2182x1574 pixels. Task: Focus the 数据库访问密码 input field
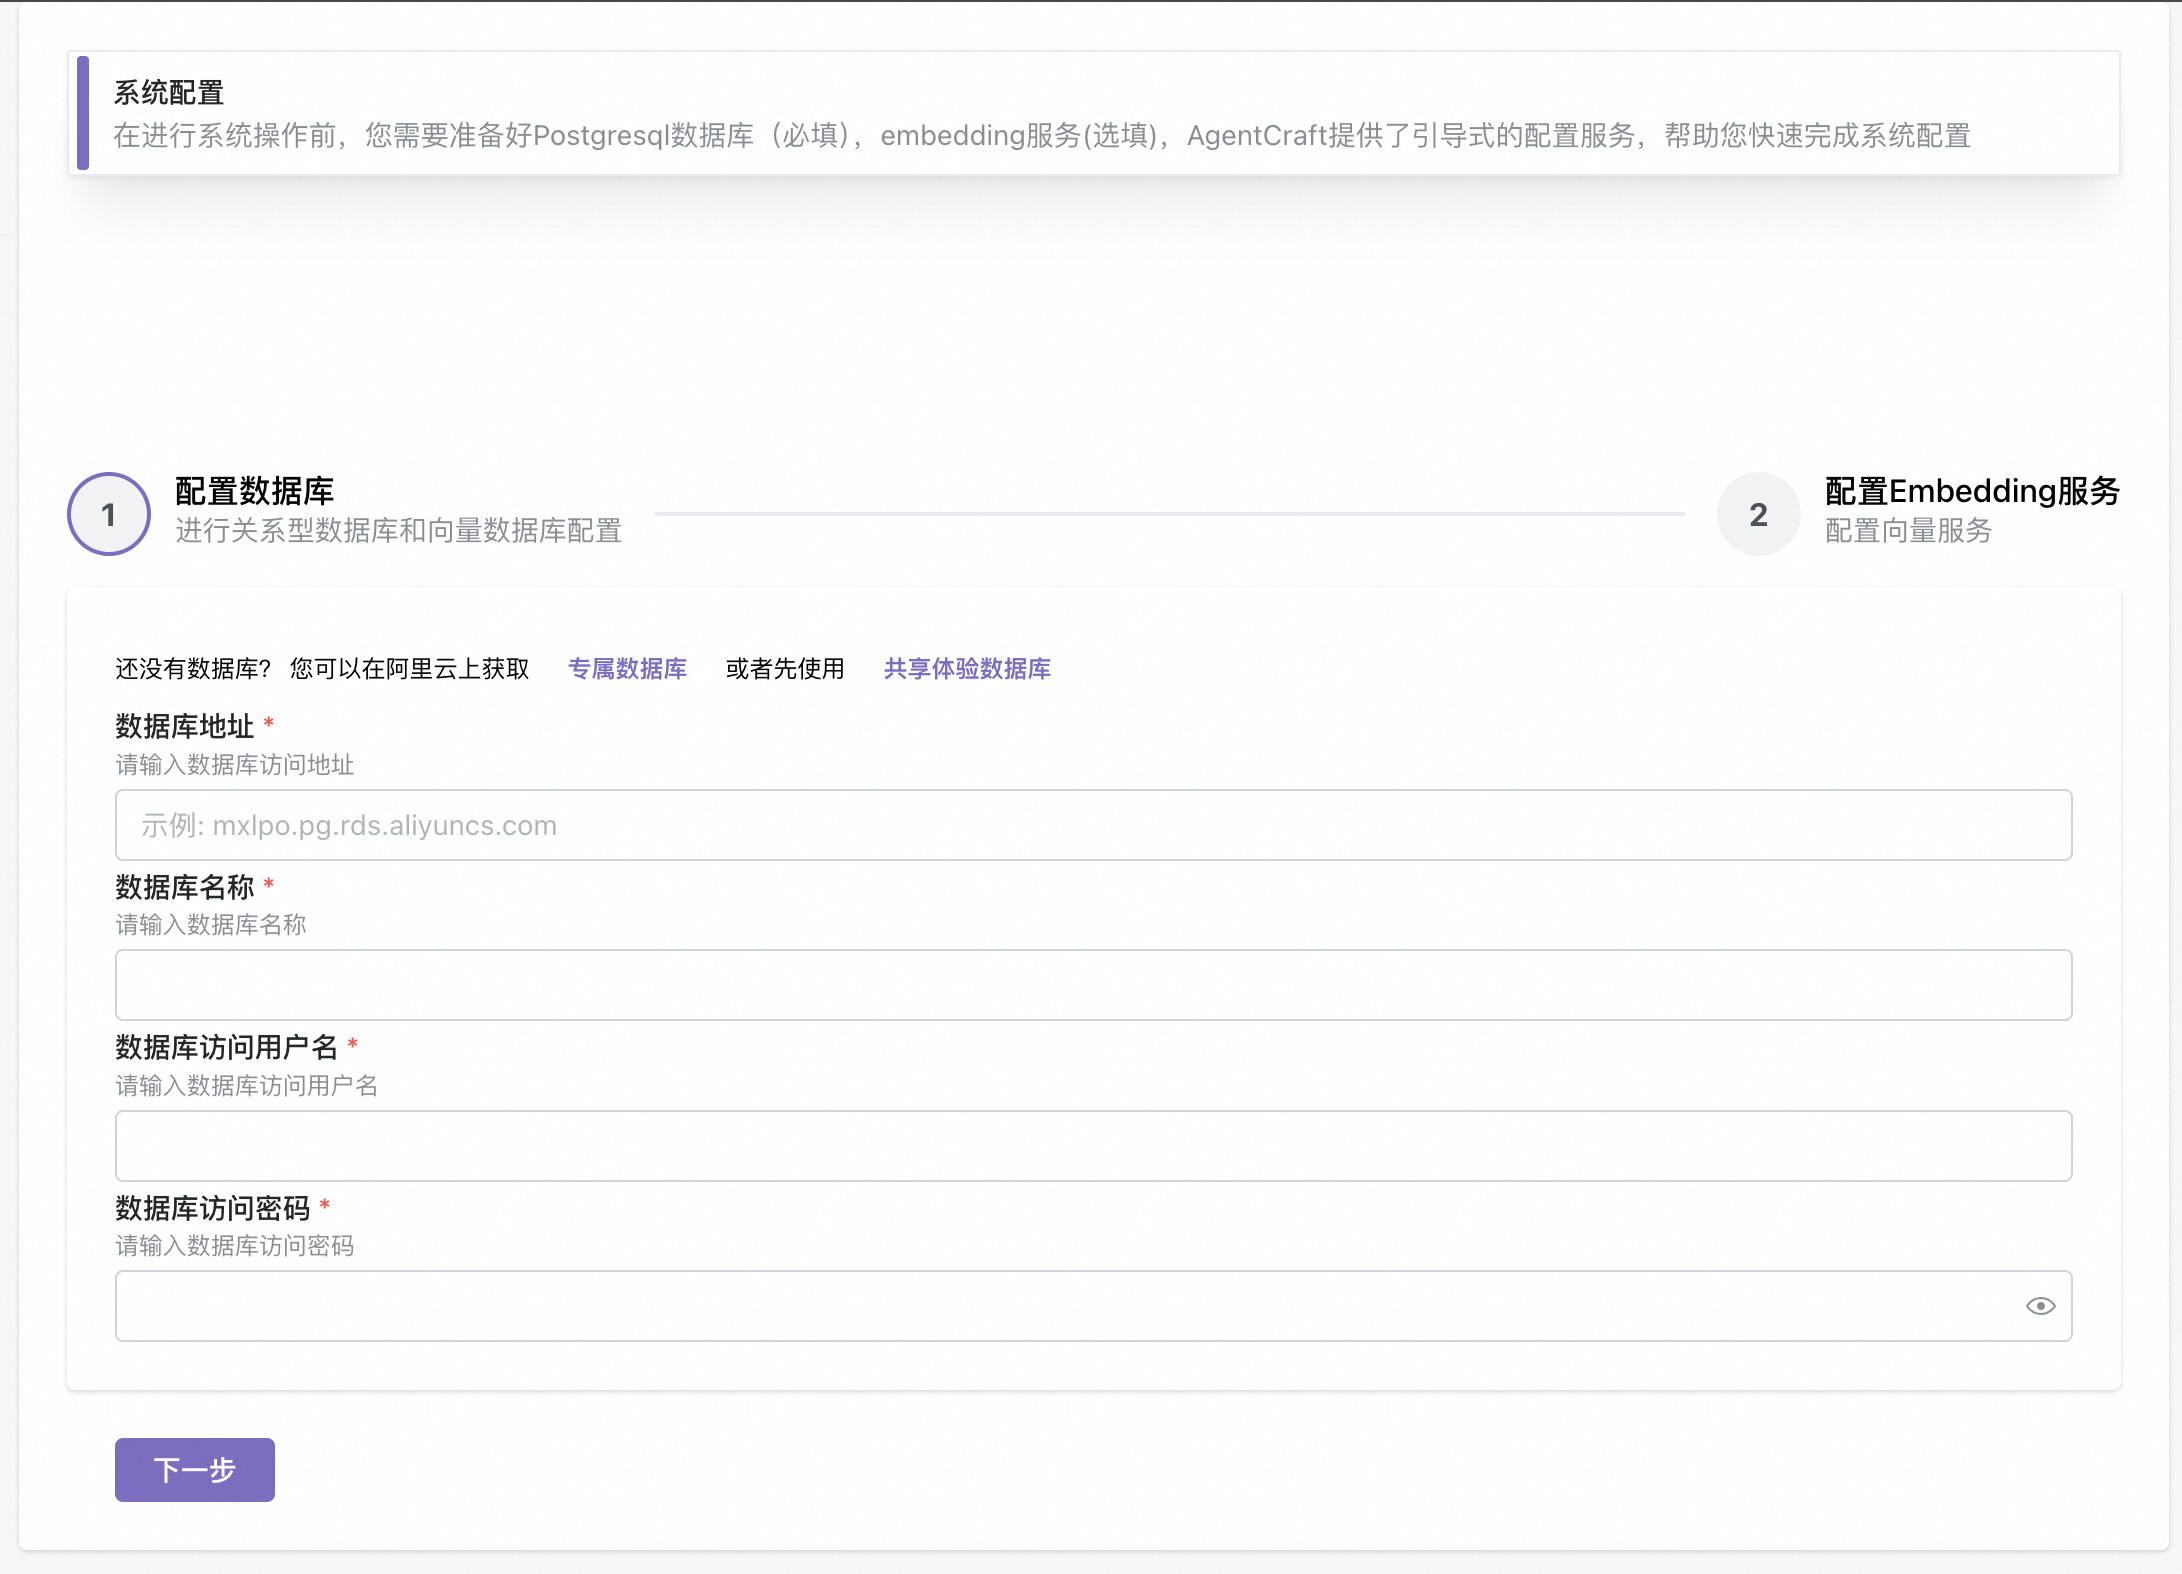1060,1306
